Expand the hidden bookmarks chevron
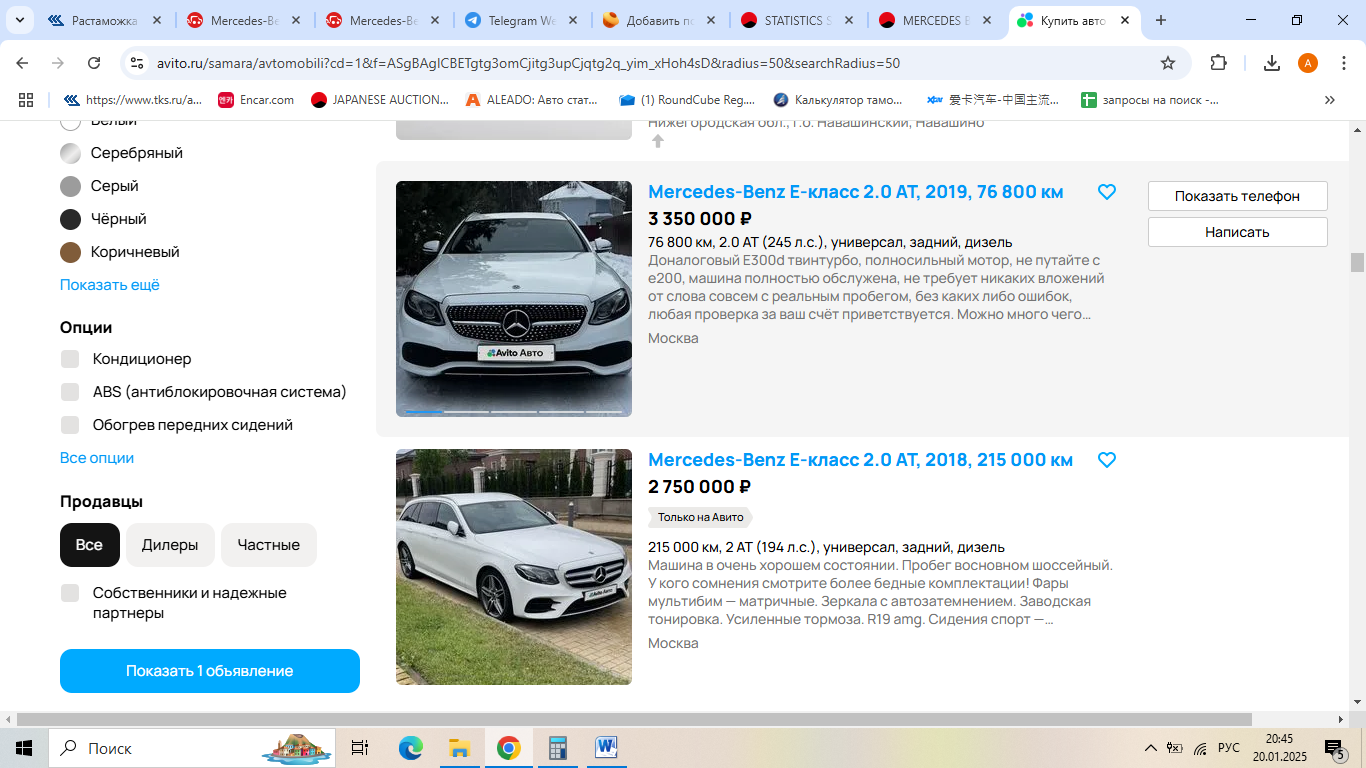 pyautogui.click(x=1330, y=100)
